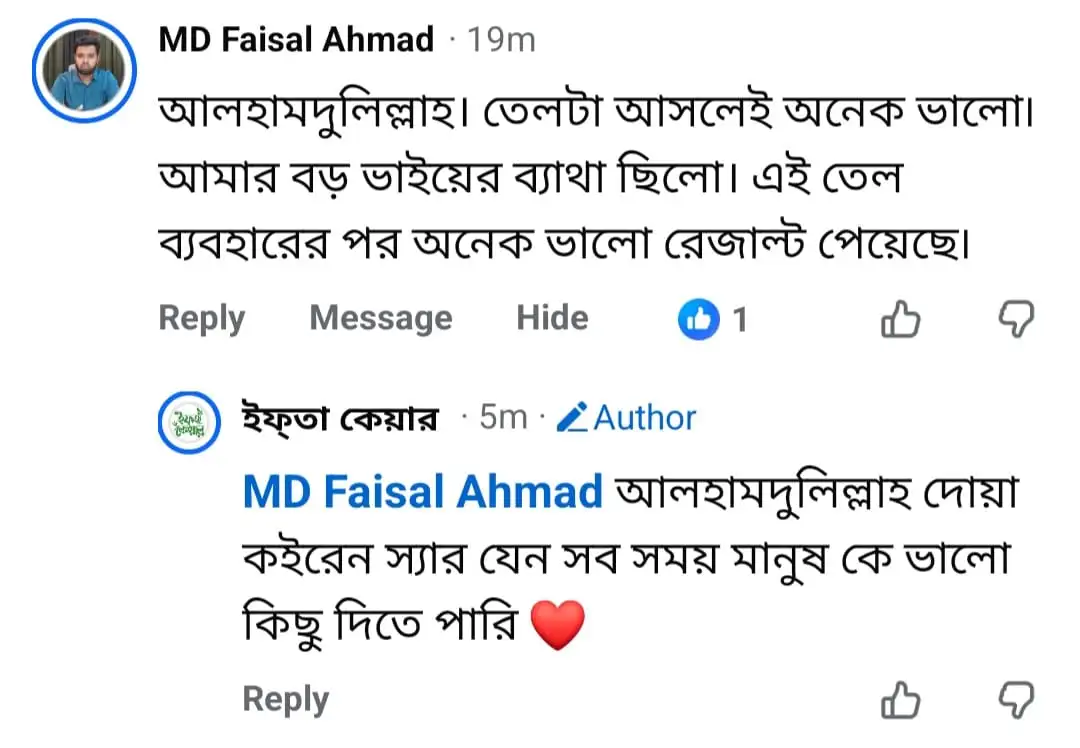Reply to the ইফতা কেয়ার author reply

point(286,700)
